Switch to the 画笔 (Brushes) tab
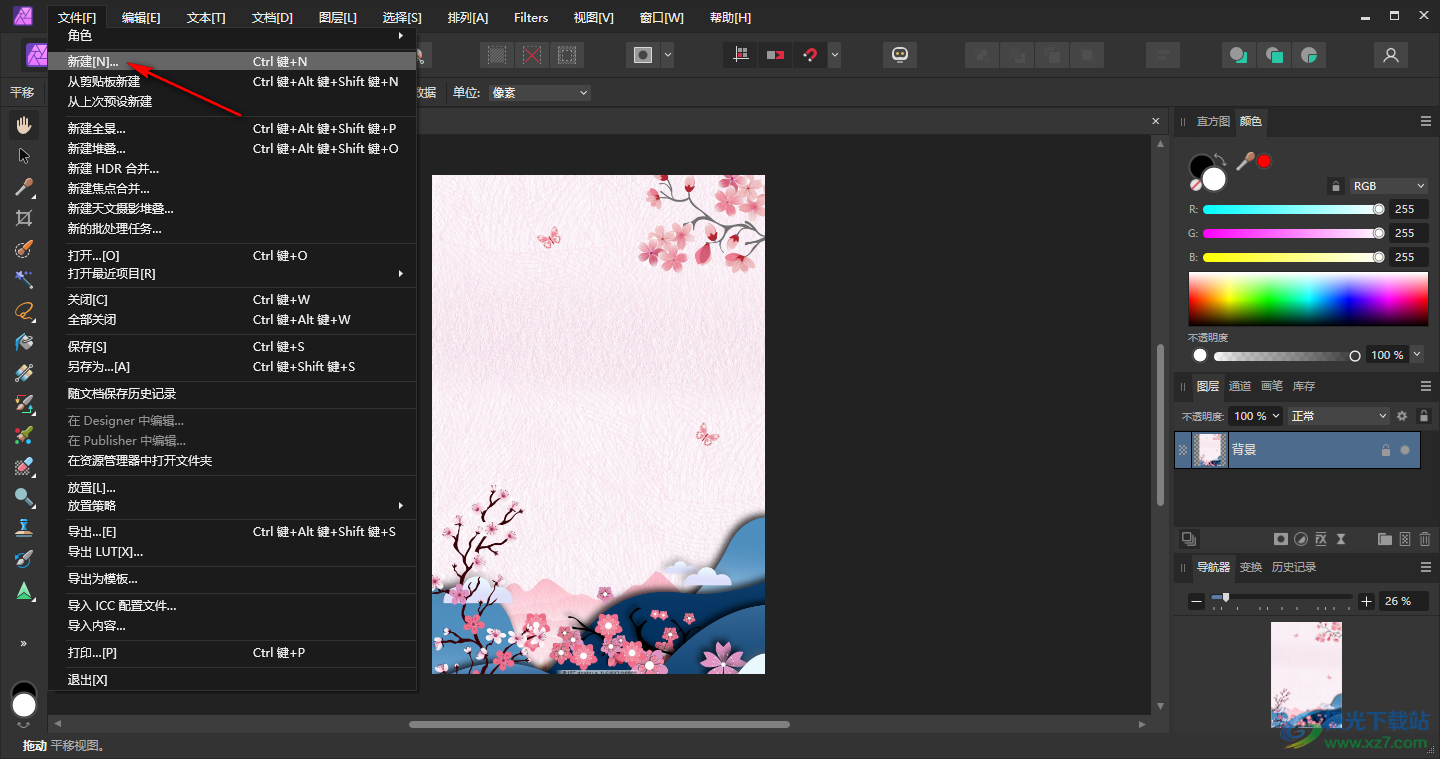The height and width of the screenshot is (759, 1440). [x=1272, y=386]
